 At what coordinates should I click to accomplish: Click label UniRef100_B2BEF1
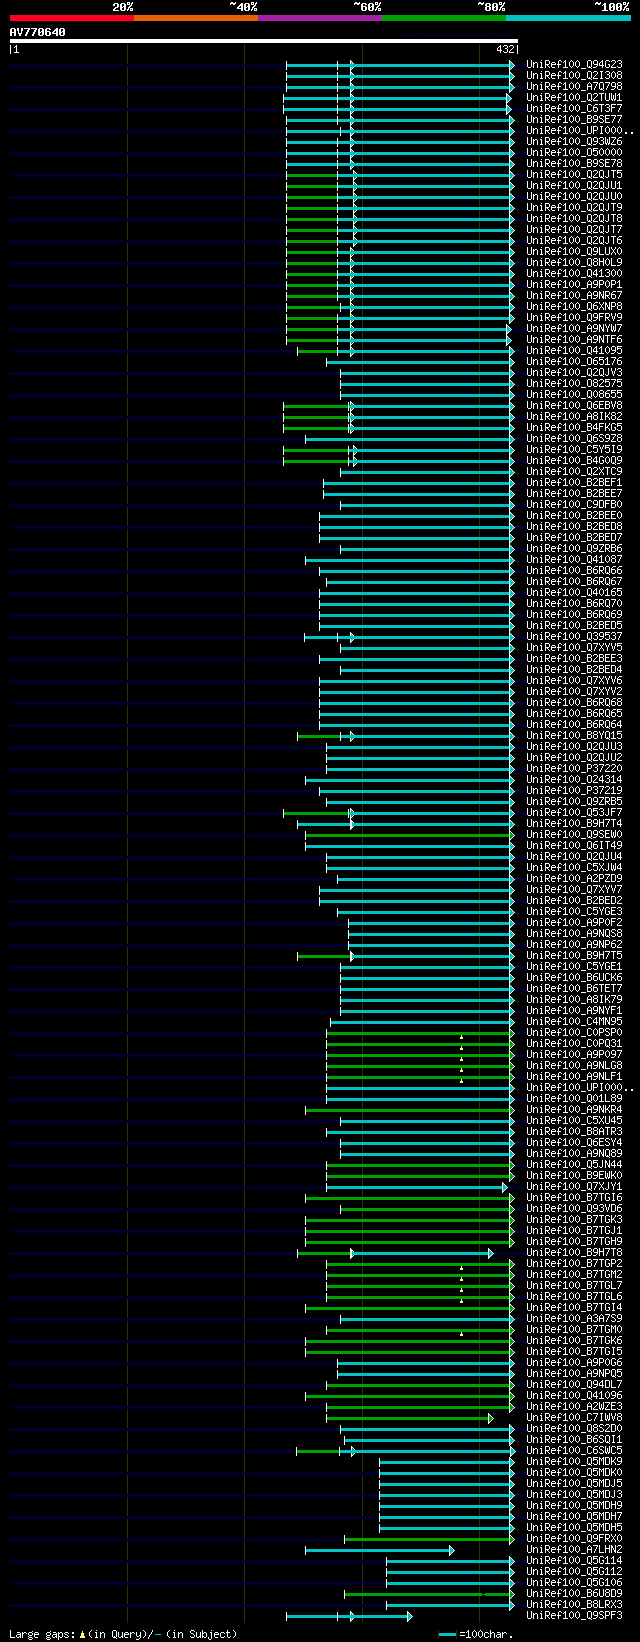[x=574, y=483]
